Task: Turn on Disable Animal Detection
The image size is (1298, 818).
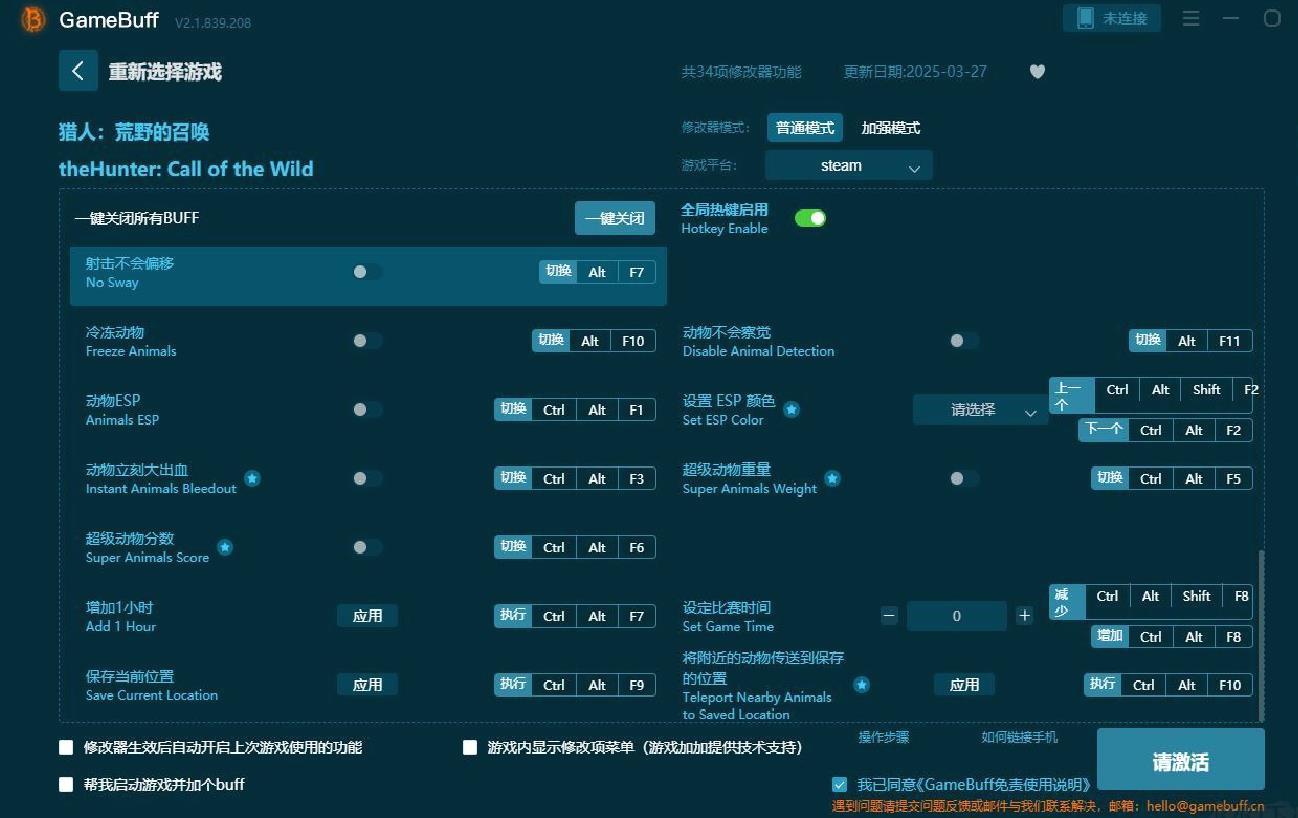Action: 964,340
